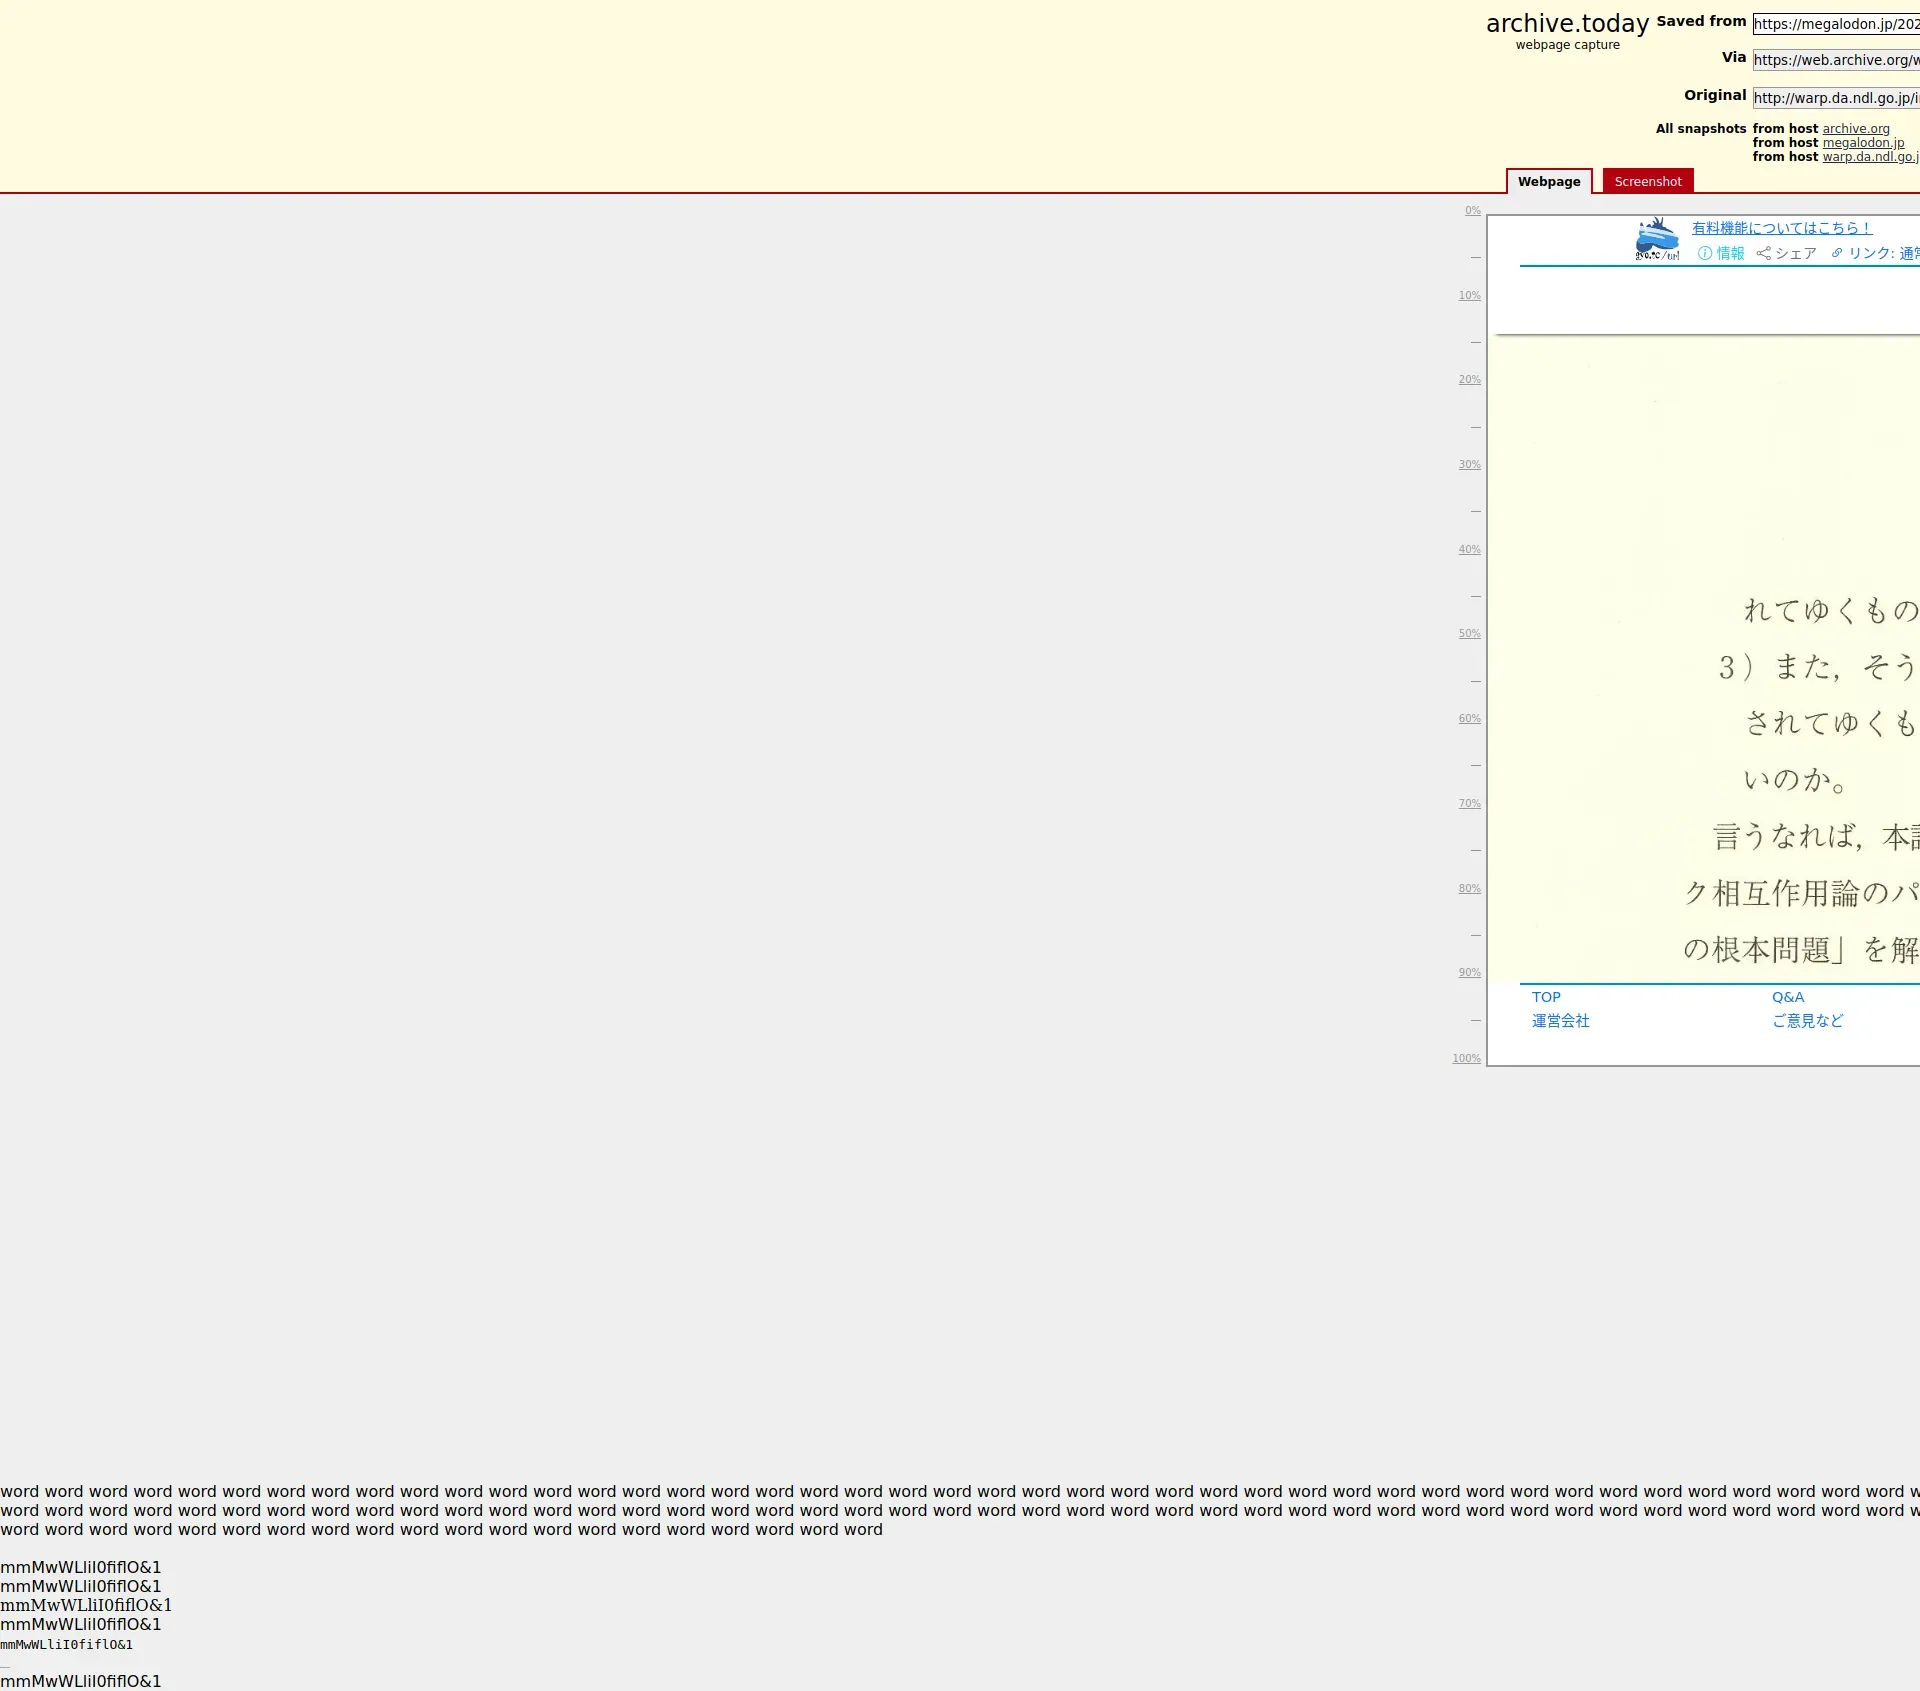Jump to the 100% page marker
The image size is (1920, 1691).
(x=1466, y=1059)
